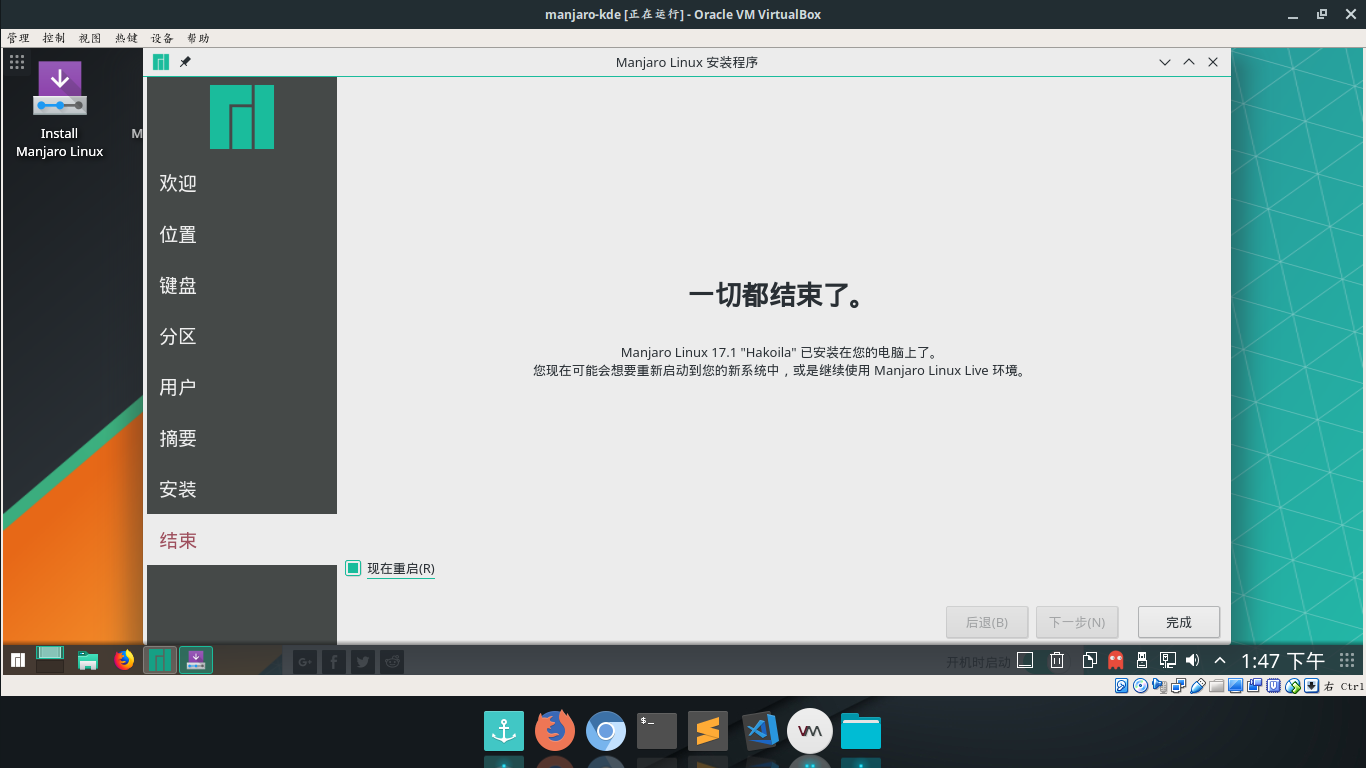Click the Facebook social icon

tap(334, 661)
